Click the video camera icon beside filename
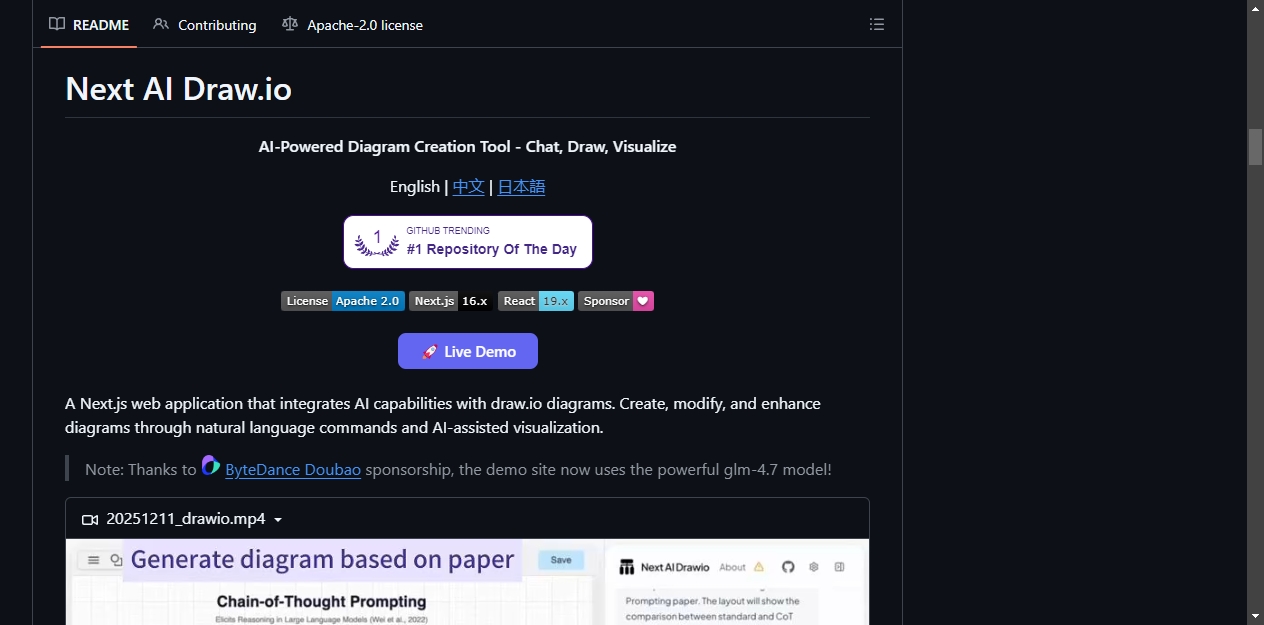 [x=90, y=519]
